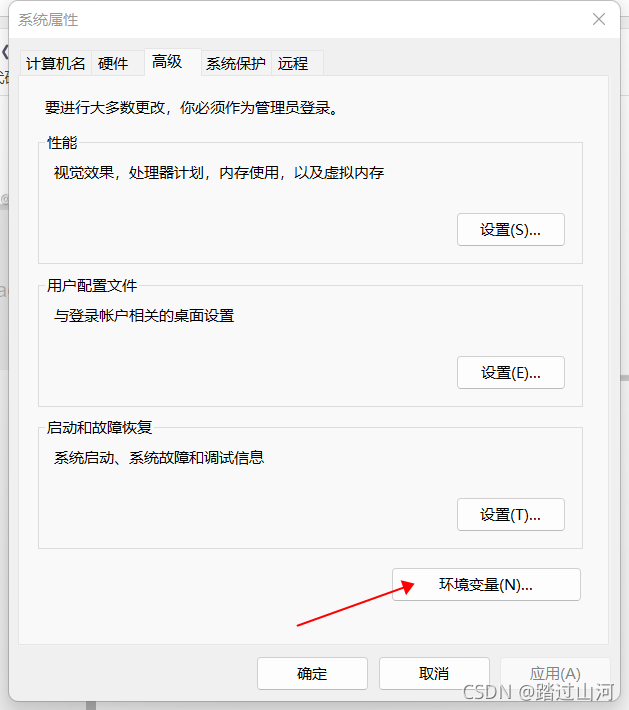Click the text 要进行大多数更改，你必须作为管理员登录。
This screenshot has width=629, height=710.
(x=192, y=108)
